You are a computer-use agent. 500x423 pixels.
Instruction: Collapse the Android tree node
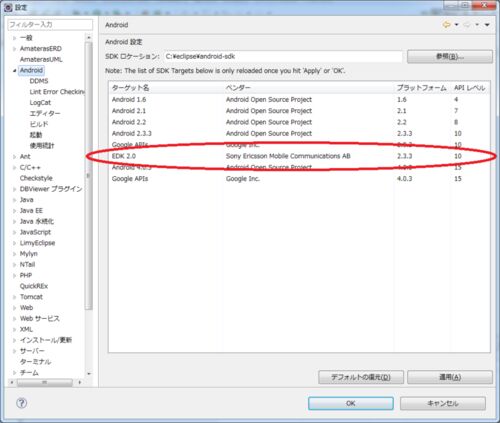[14, 70]
